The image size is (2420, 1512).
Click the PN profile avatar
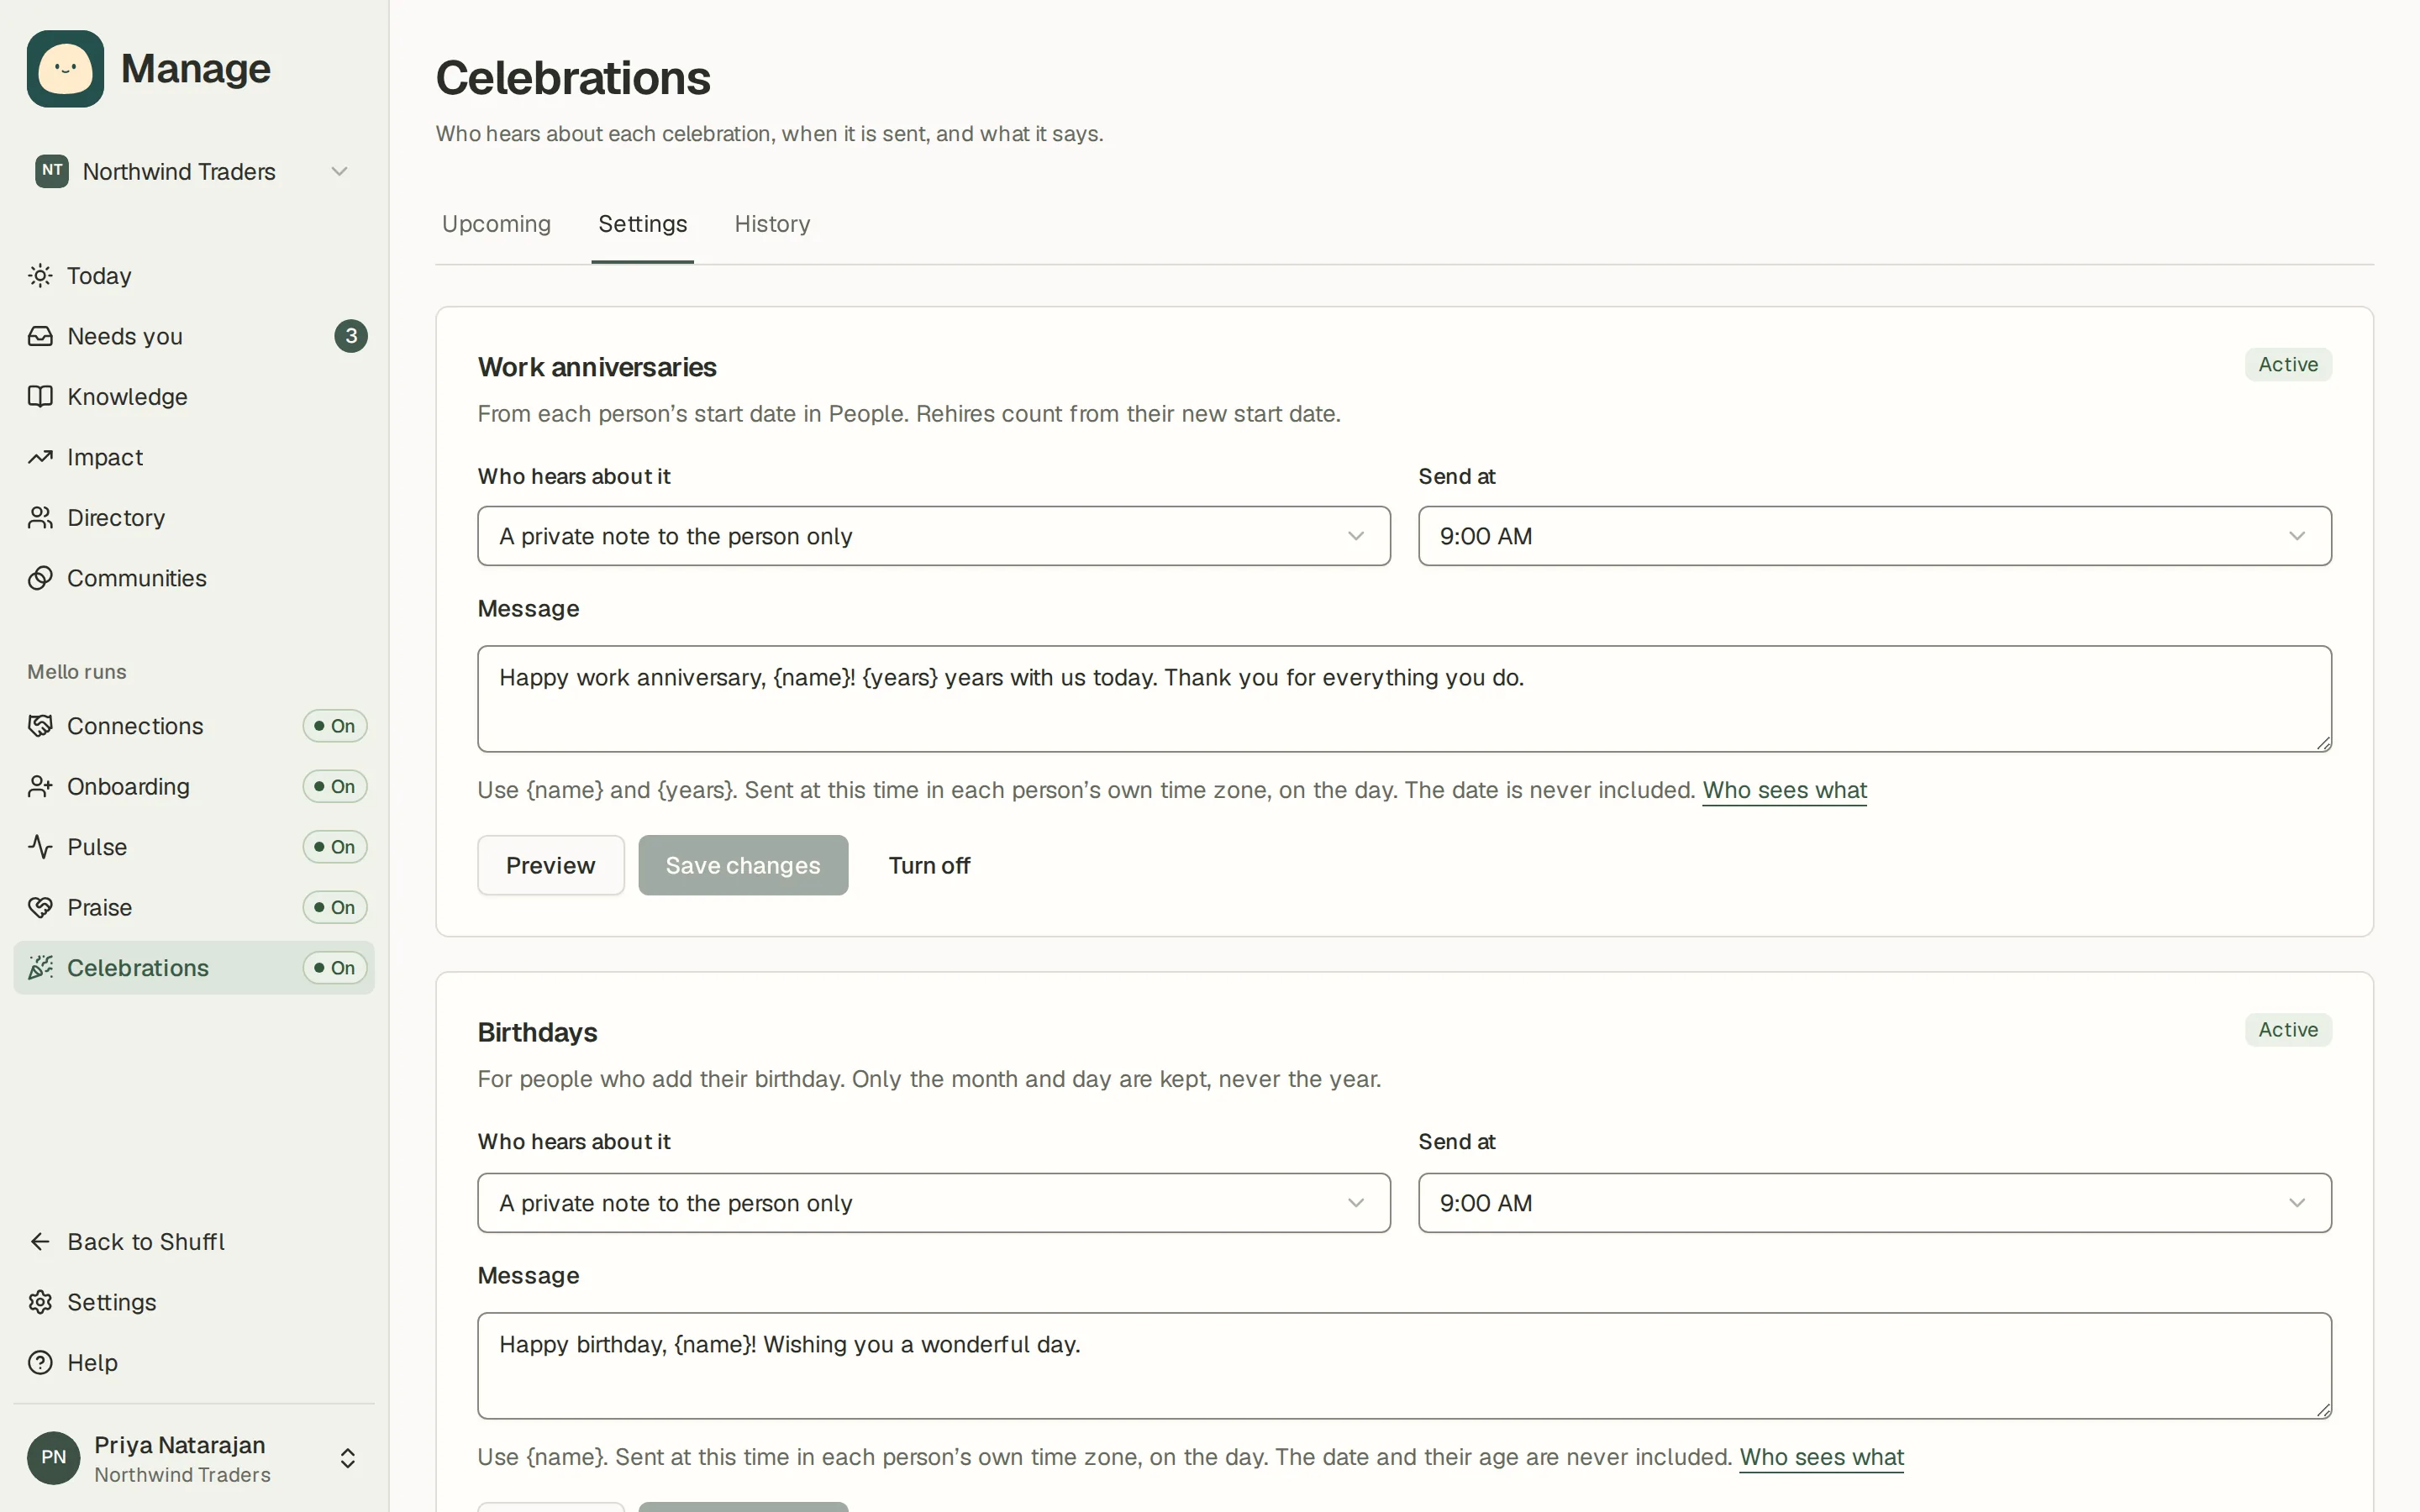tap(54, 1458)
